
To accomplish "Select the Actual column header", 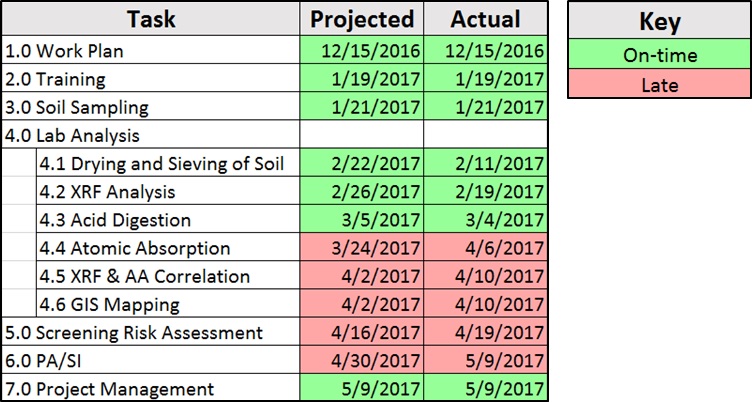I will tap(485, 19).
